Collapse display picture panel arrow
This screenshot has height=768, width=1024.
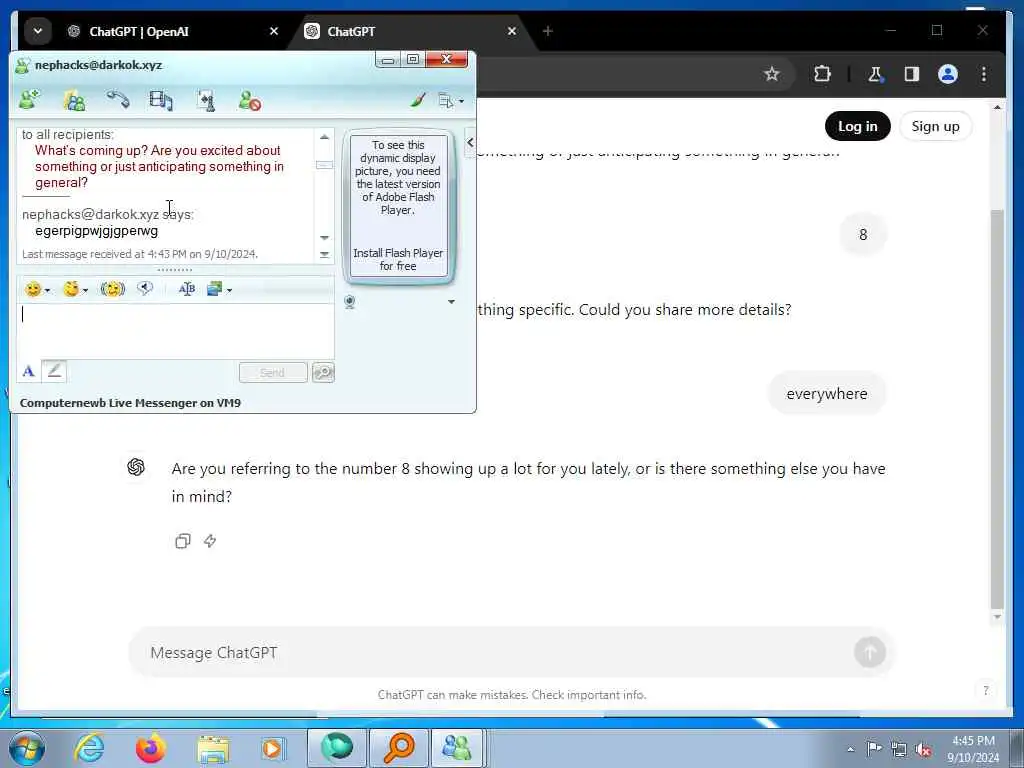[x=470, y=142]
